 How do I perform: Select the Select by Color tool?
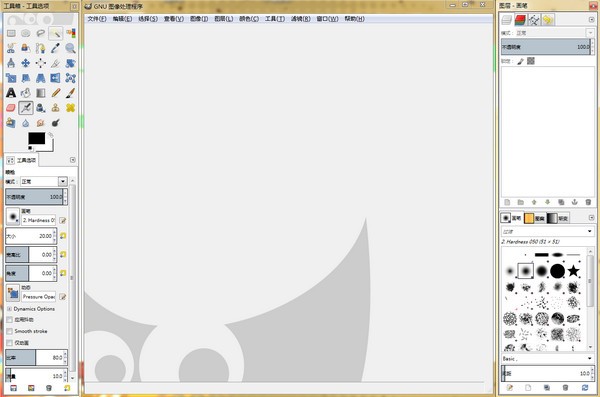(70, 33)
